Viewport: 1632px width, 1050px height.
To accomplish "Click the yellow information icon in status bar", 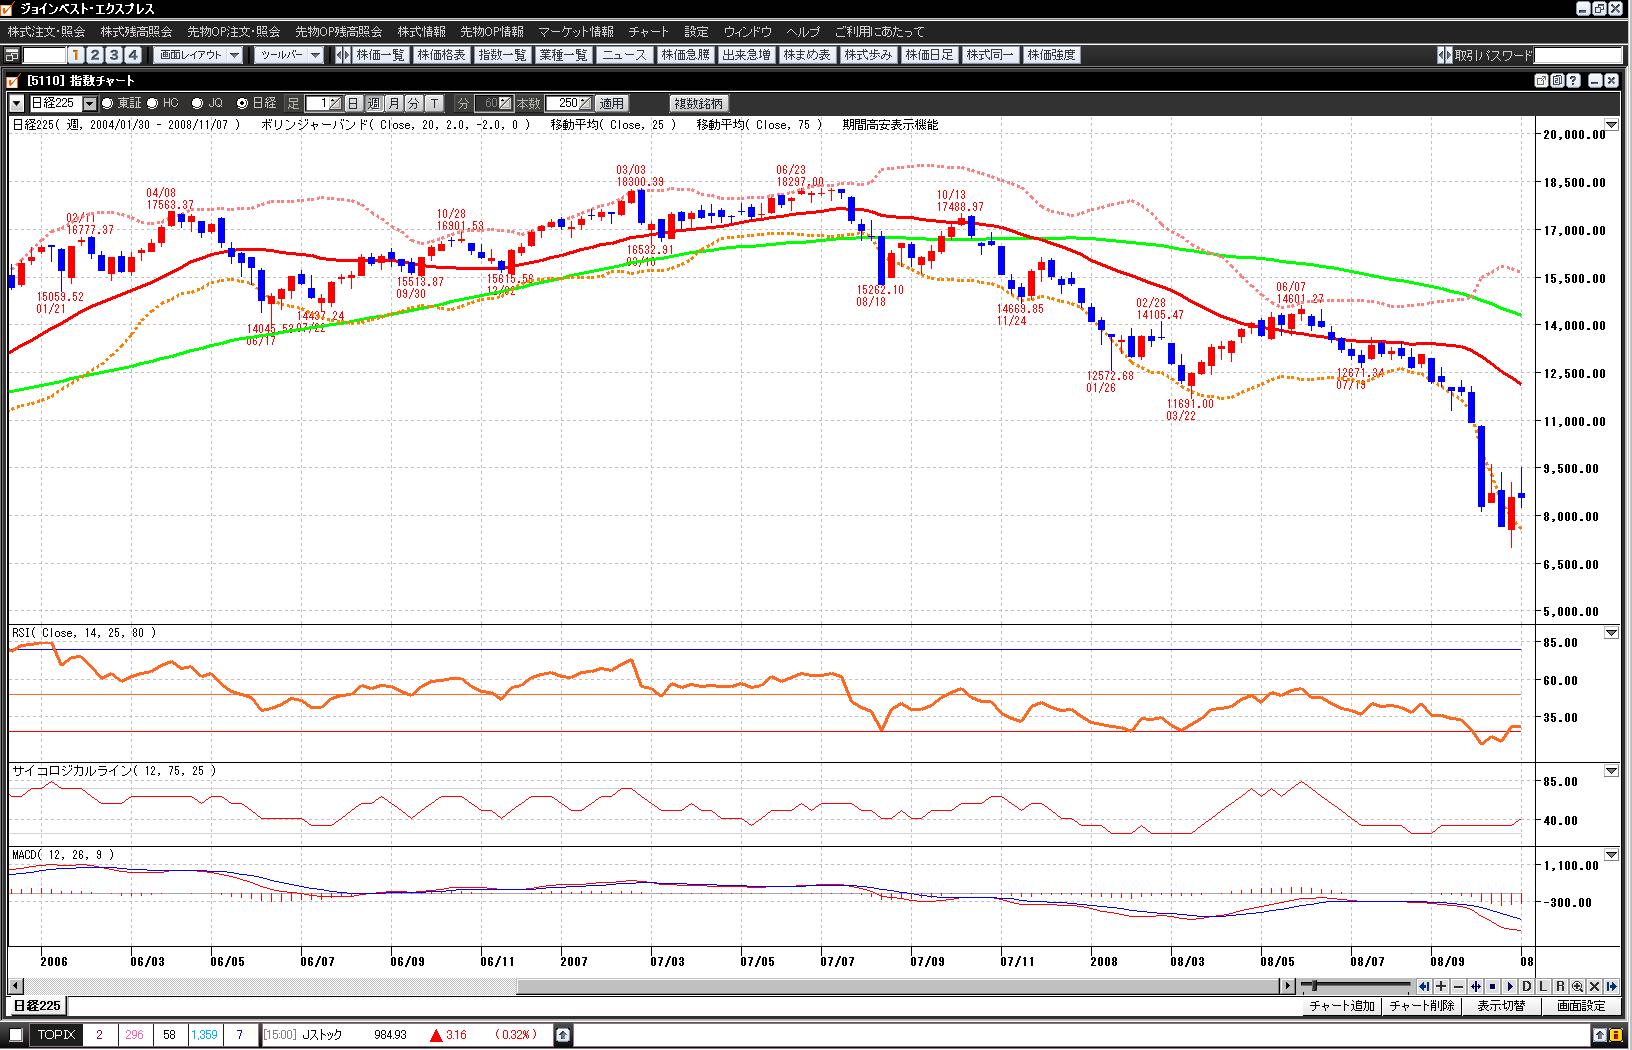I will 1616,1035.
